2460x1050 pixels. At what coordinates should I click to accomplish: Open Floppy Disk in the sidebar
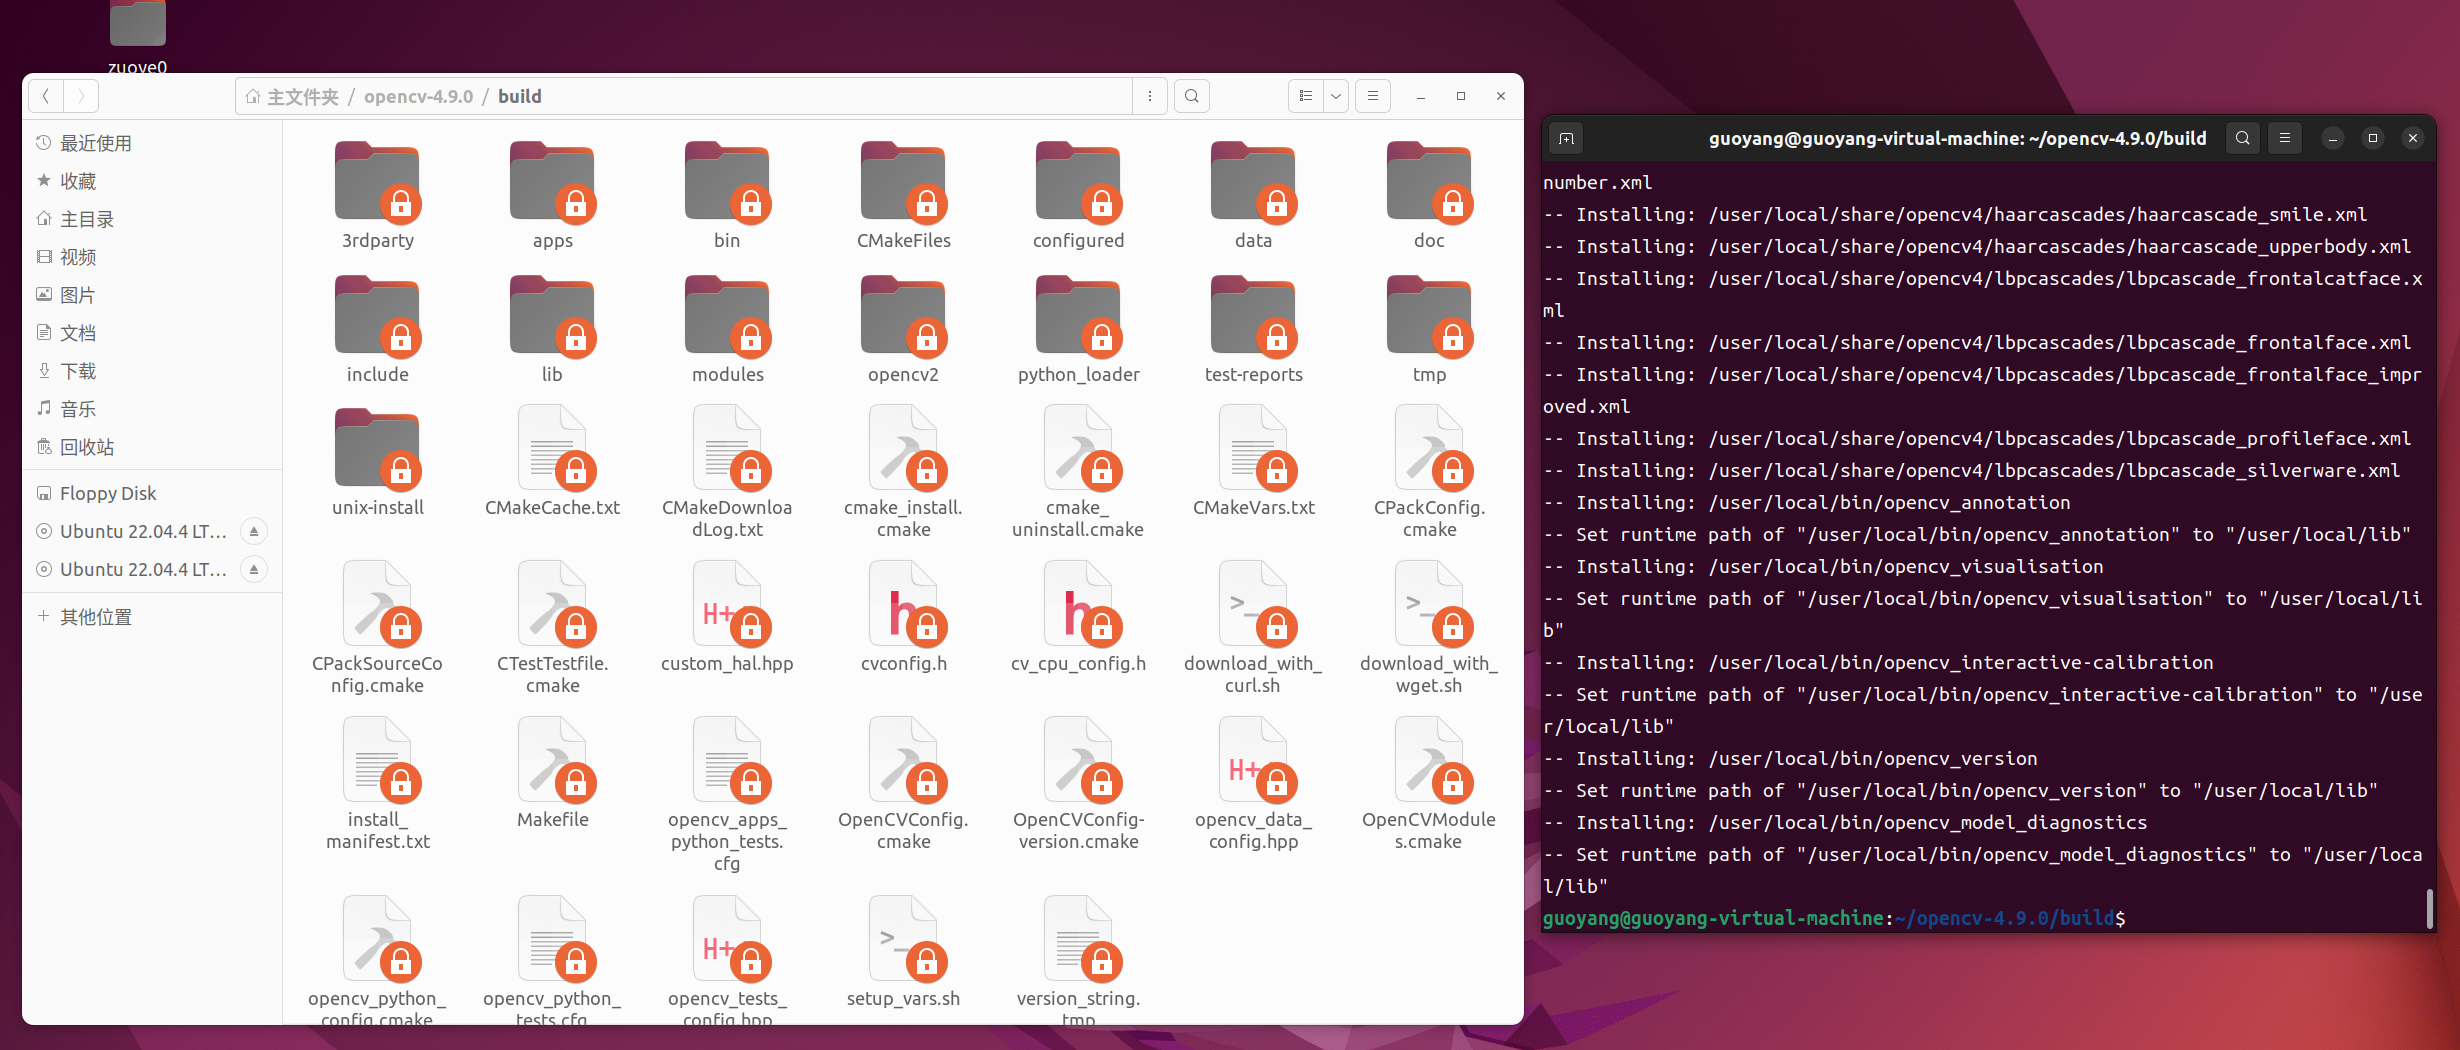pyautogui.click(x=152, y=493)
